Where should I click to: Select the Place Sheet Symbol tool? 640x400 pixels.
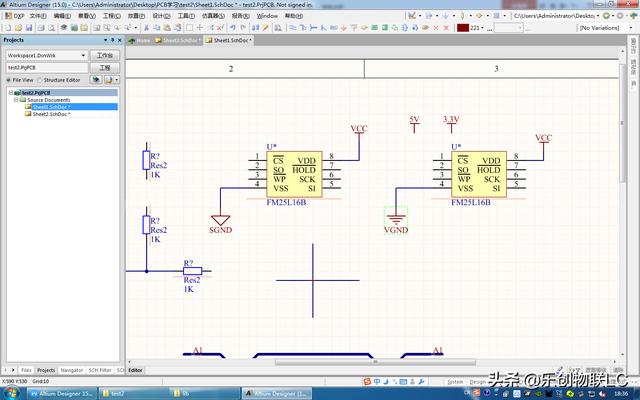pyautogui.click(x=374, y=28)
